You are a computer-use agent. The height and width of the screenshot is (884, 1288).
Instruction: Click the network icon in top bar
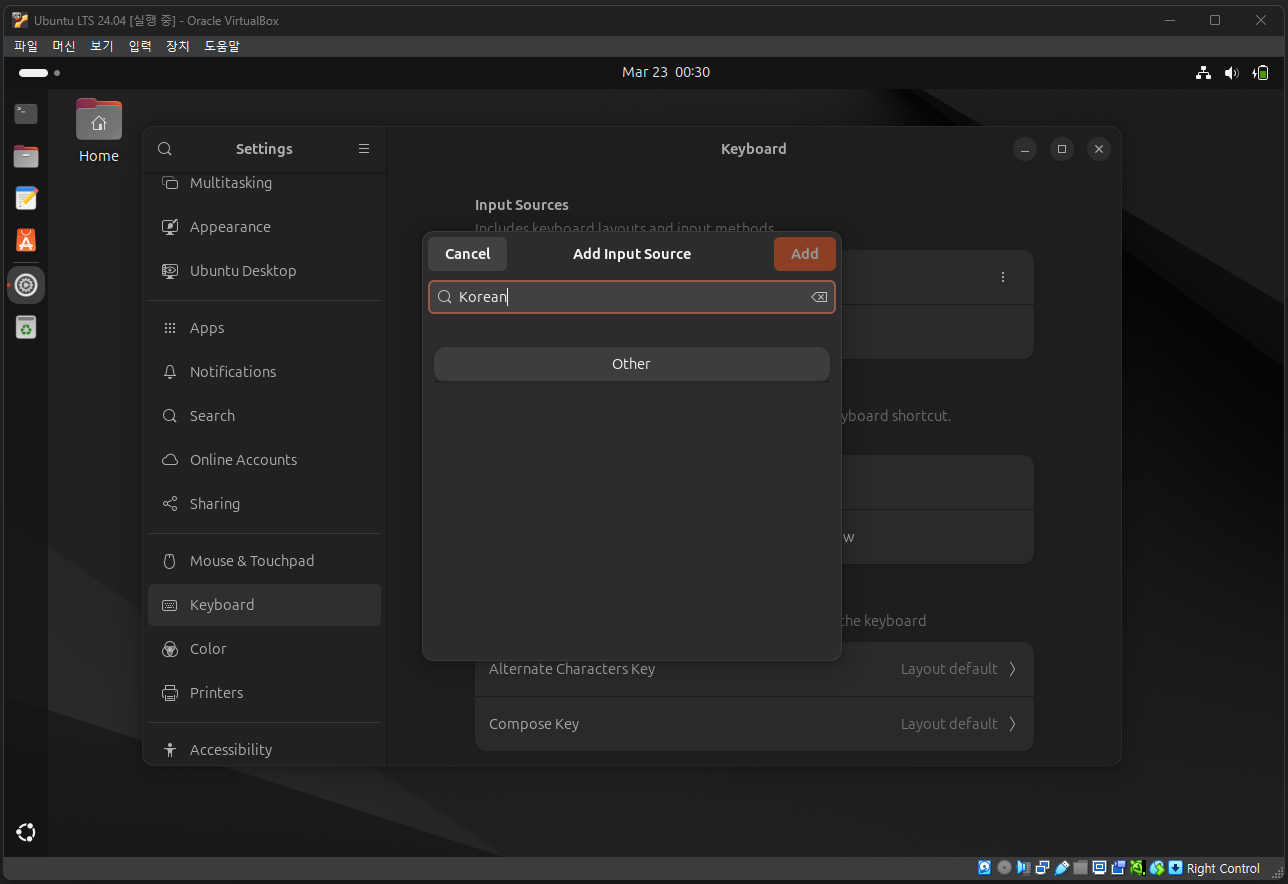pos(1203,73)
